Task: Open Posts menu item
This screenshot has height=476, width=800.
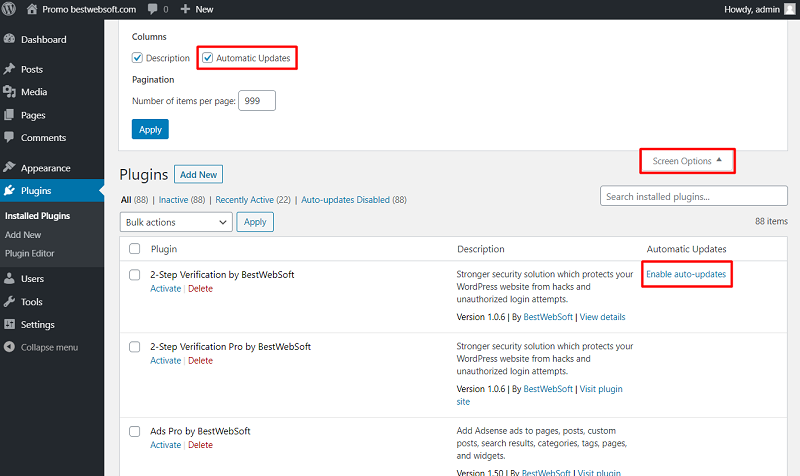Action: tap(32, 69)
